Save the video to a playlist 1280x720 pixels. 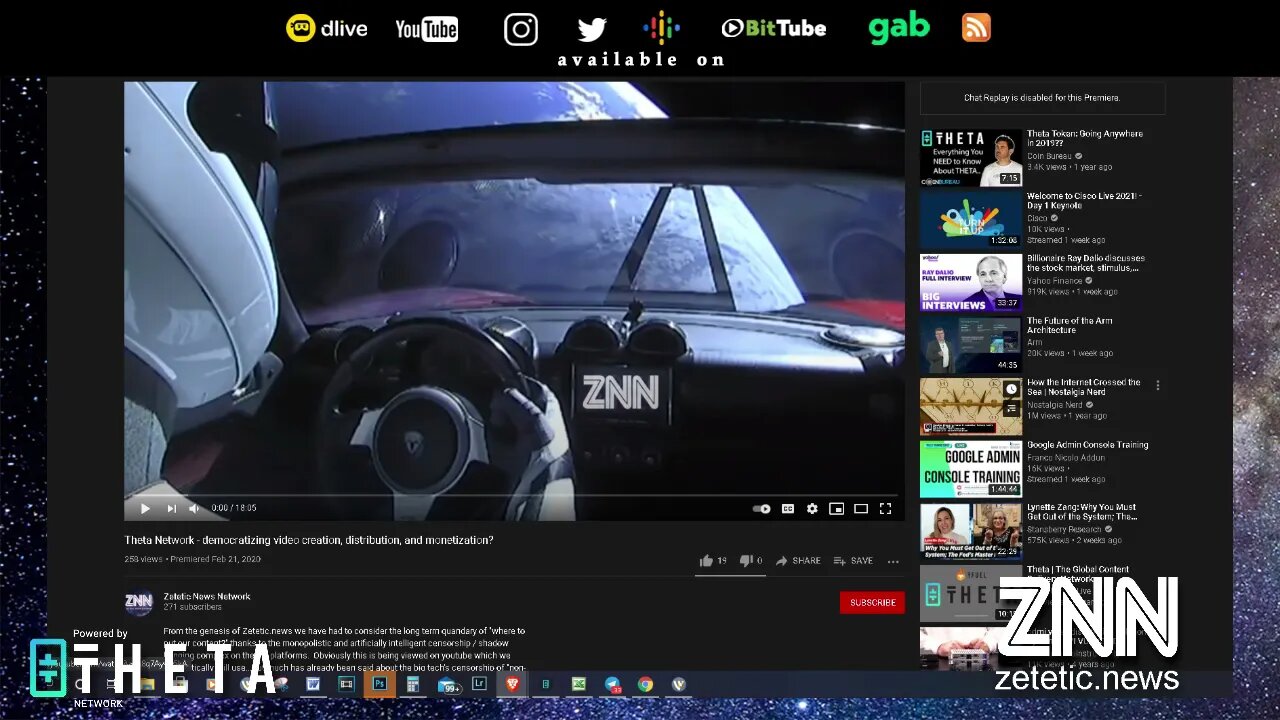(853, 561)
